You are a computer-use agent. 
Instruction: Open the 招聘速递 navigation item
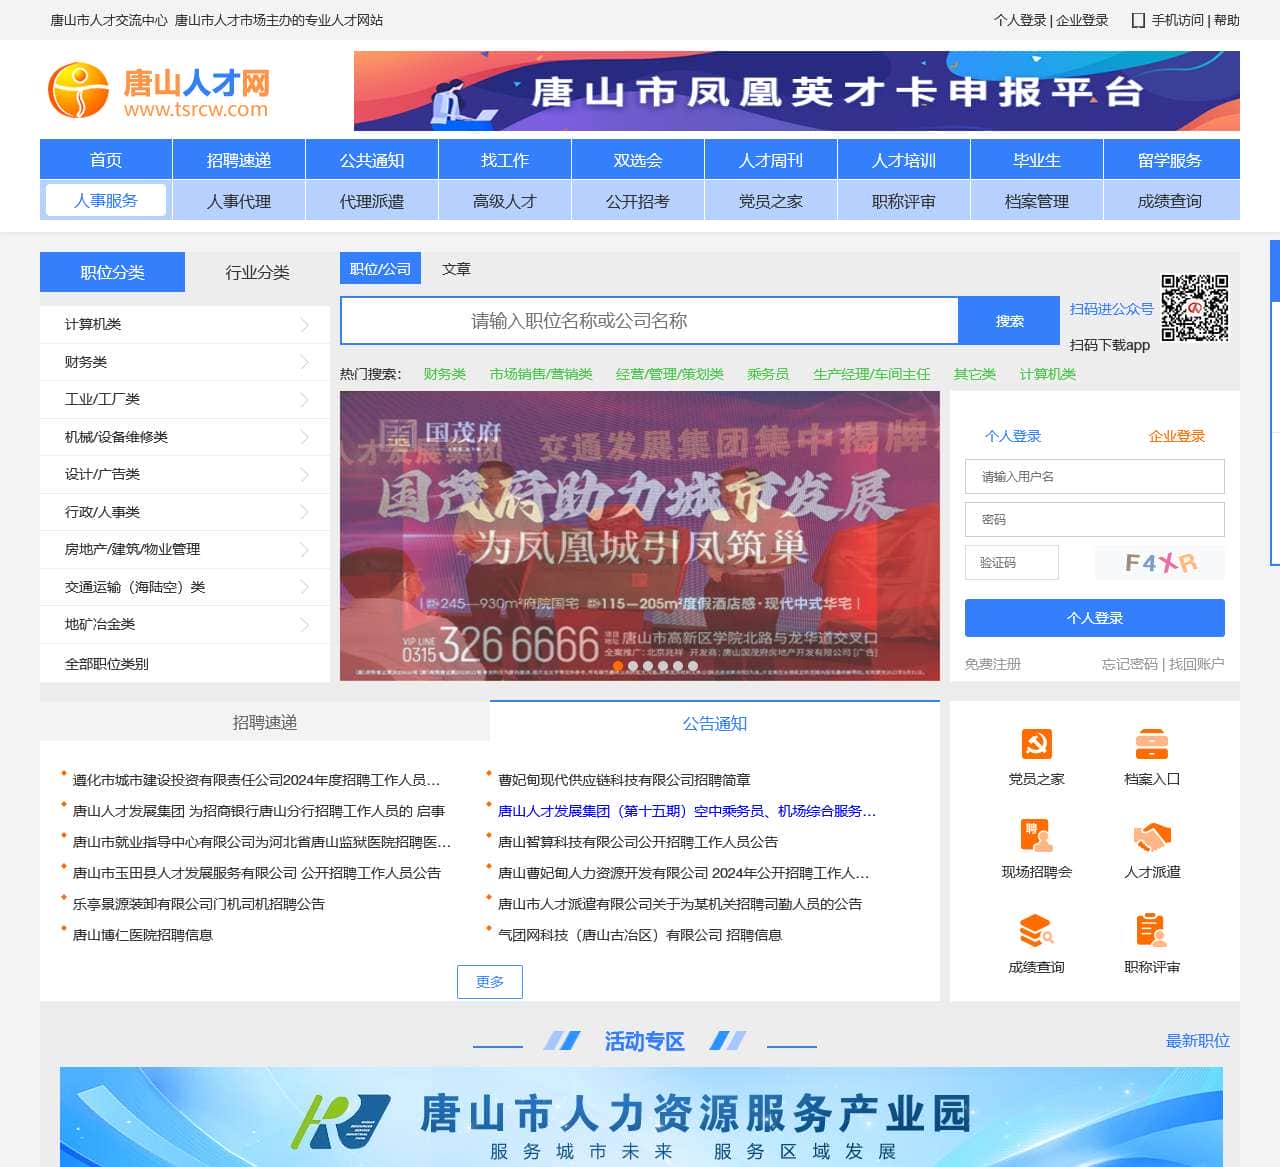[239, 160]
